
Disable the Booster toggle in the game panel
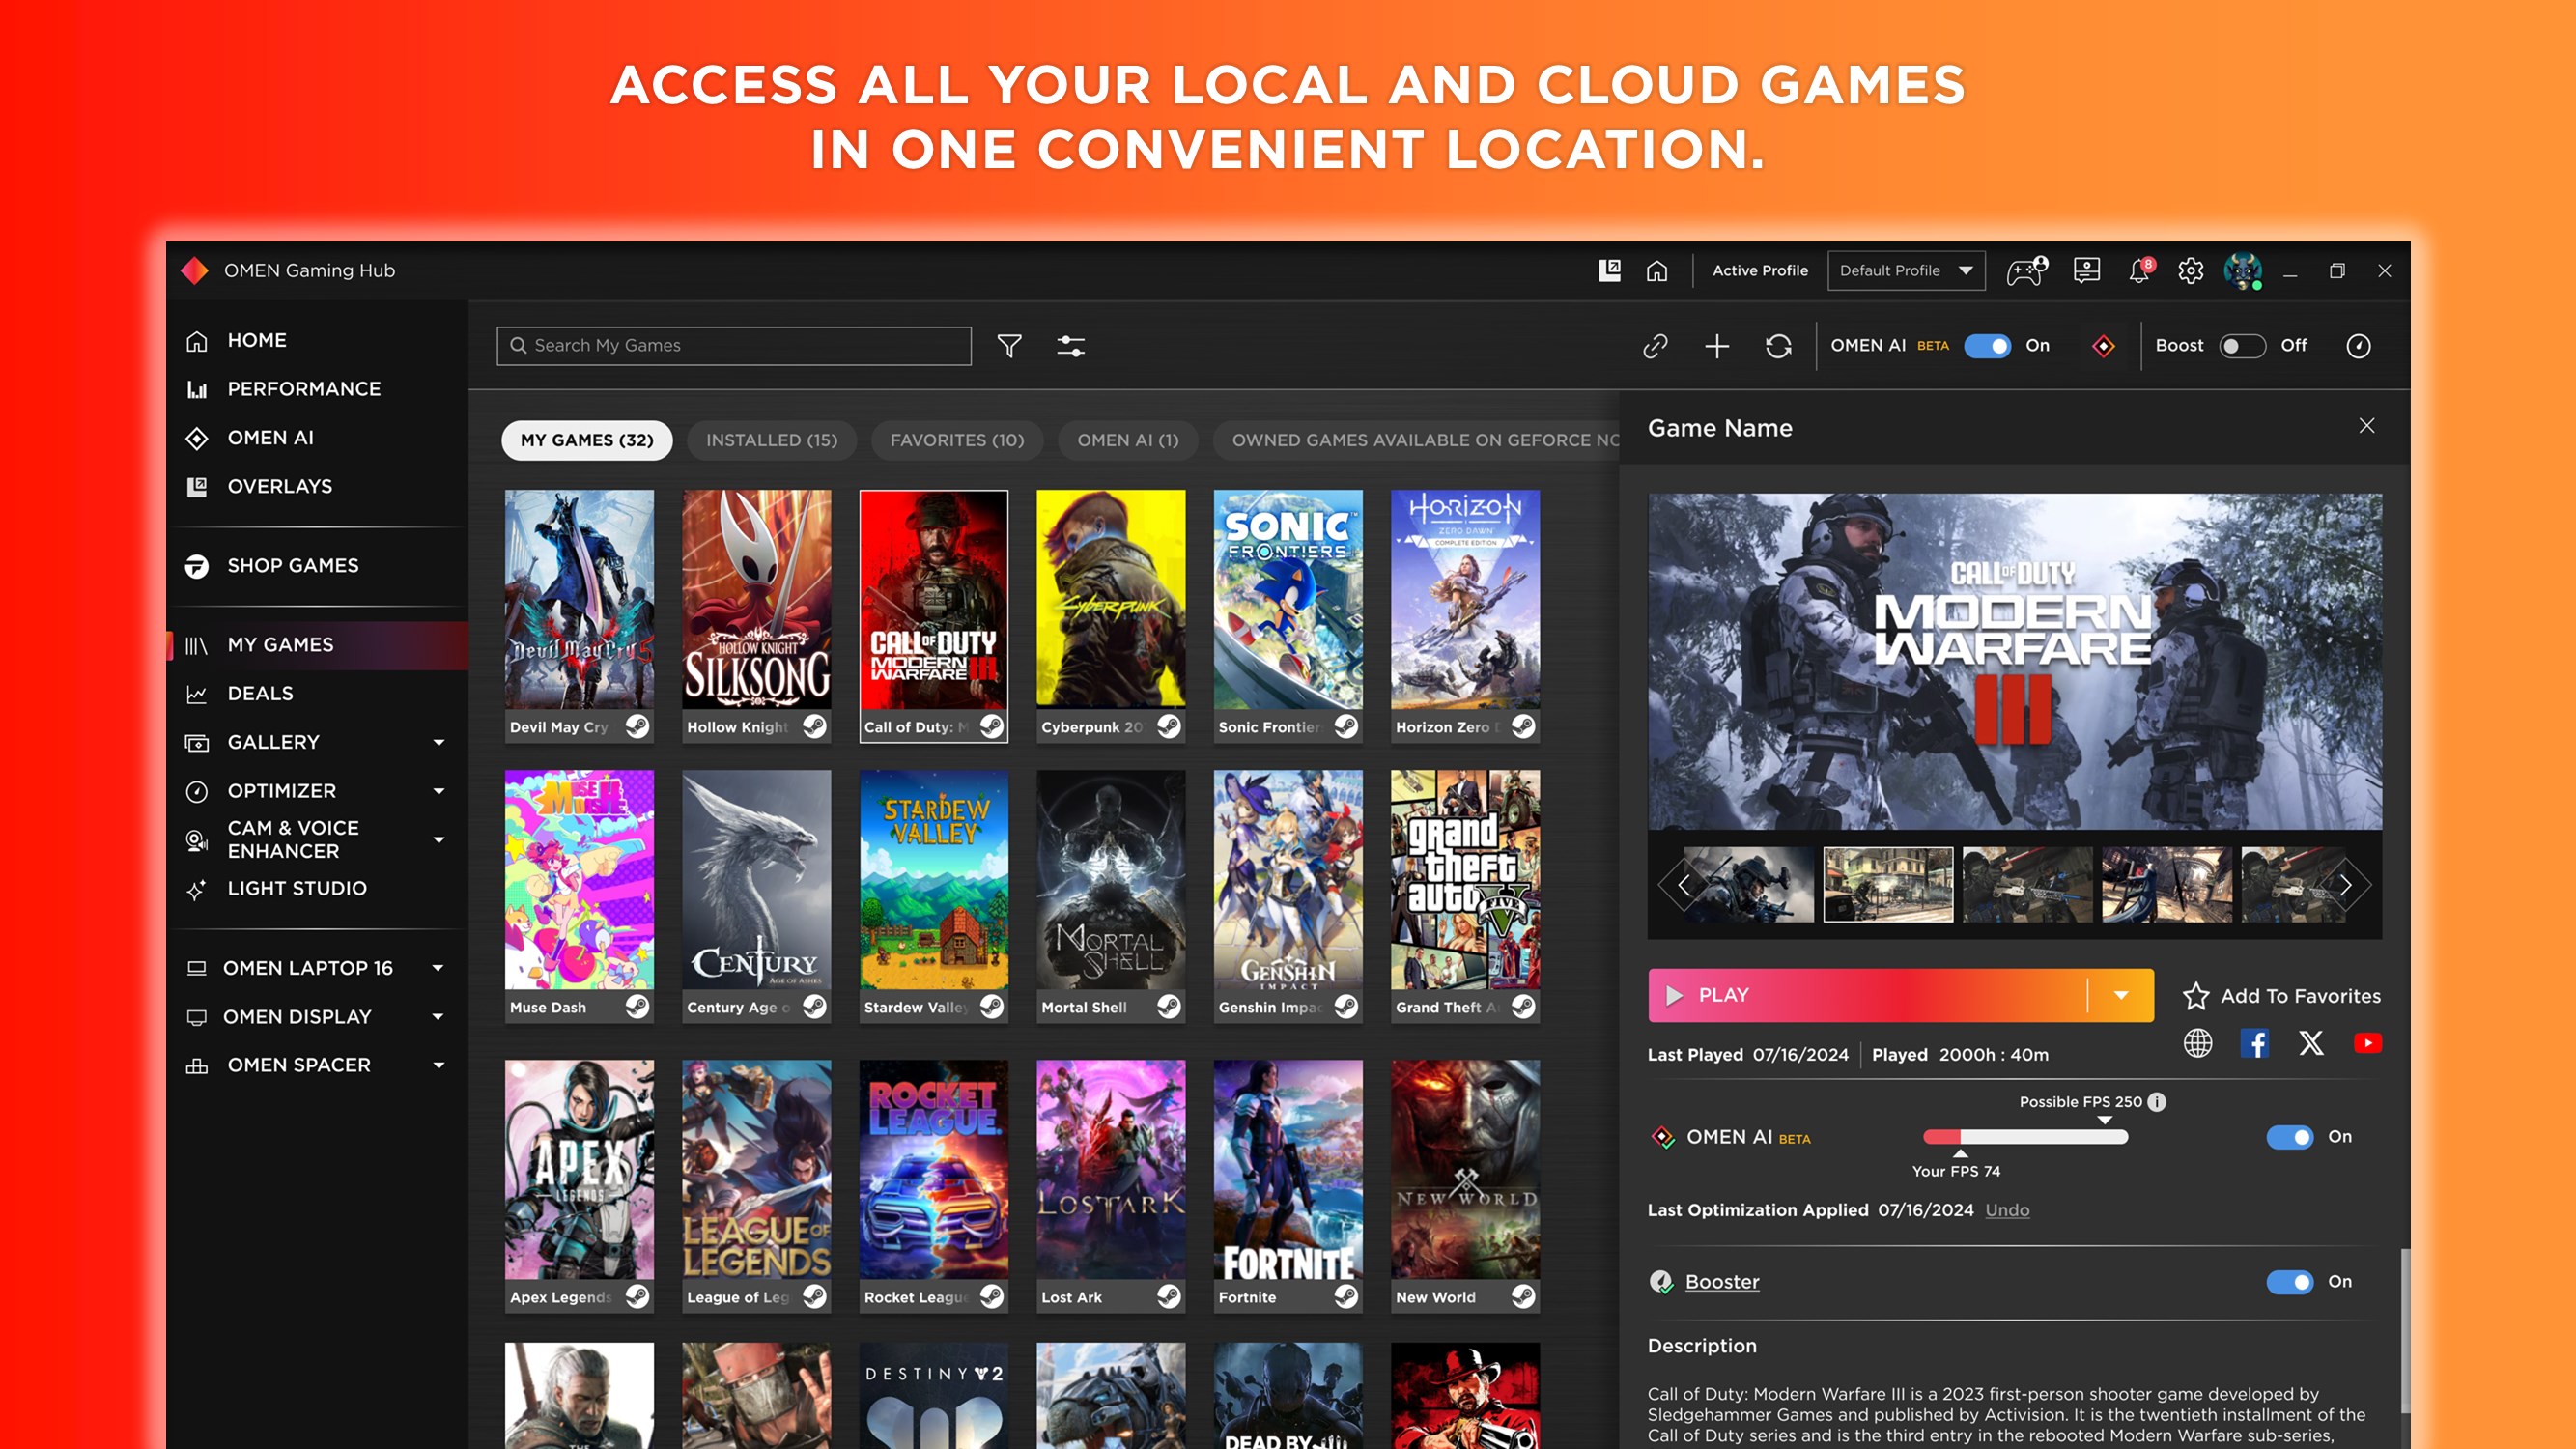coord(2290,1282)
